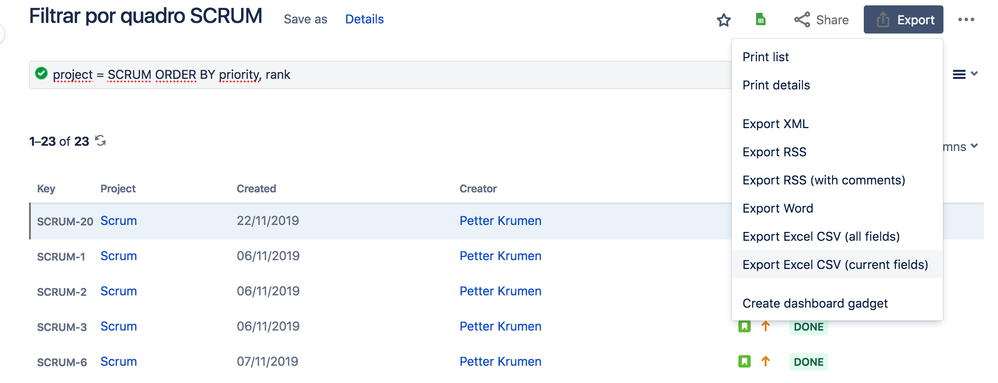The width and height of the screenshot is (998, 383).
Task: Open issue SCRUM-6
Action: click(x=62, y=363)
